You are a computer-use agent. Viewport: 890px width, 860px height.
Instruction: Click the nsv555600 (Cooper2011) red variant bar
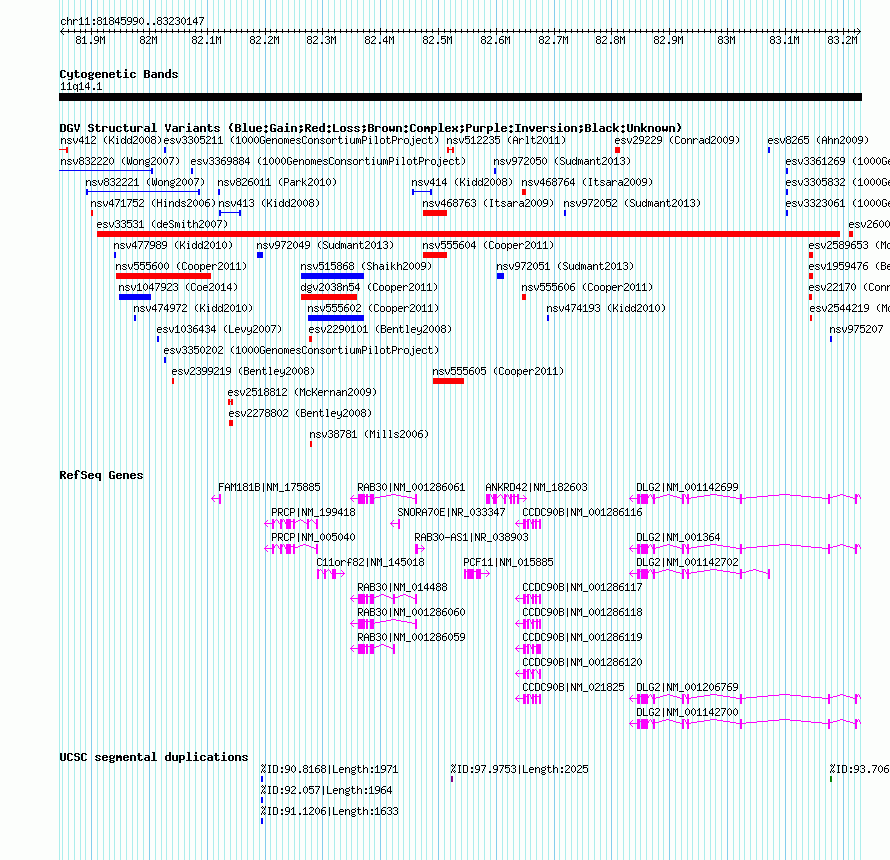(x=163, y=276)
